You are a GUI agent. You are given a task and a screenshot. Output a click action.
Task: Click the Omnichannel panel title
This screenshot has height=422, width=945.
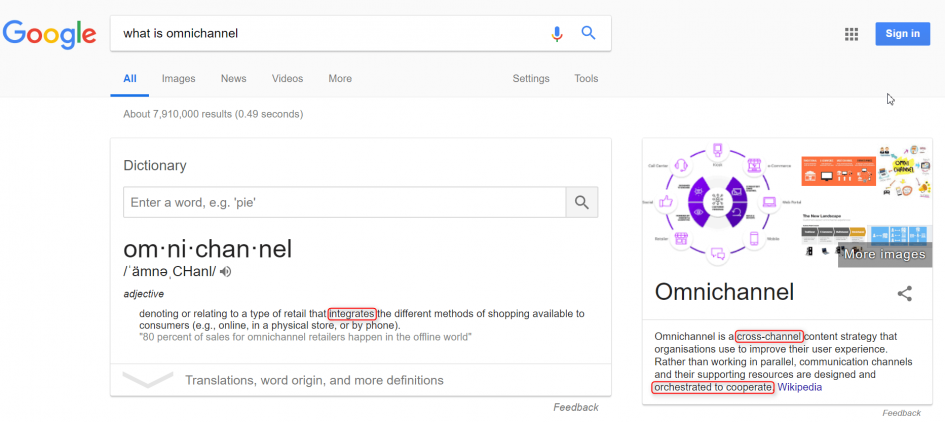[x=724, y=292]
